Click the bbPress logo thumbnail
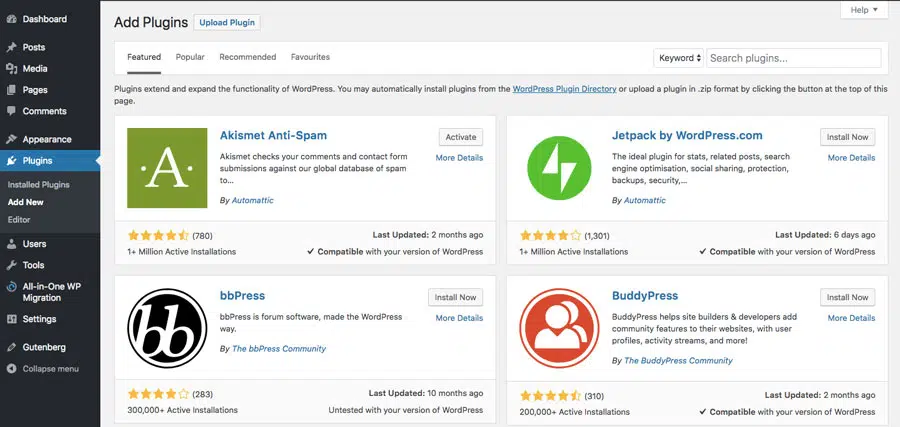Viewport: 900px width, 427px height. tap(167, 328)
